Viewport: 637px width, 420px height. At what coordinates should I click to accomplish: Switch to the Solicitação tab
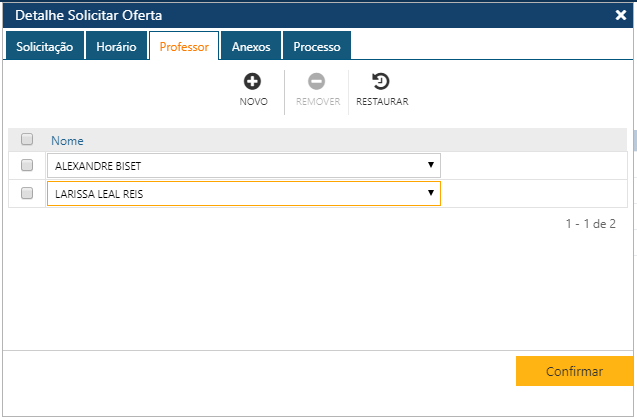coord(44,46)
